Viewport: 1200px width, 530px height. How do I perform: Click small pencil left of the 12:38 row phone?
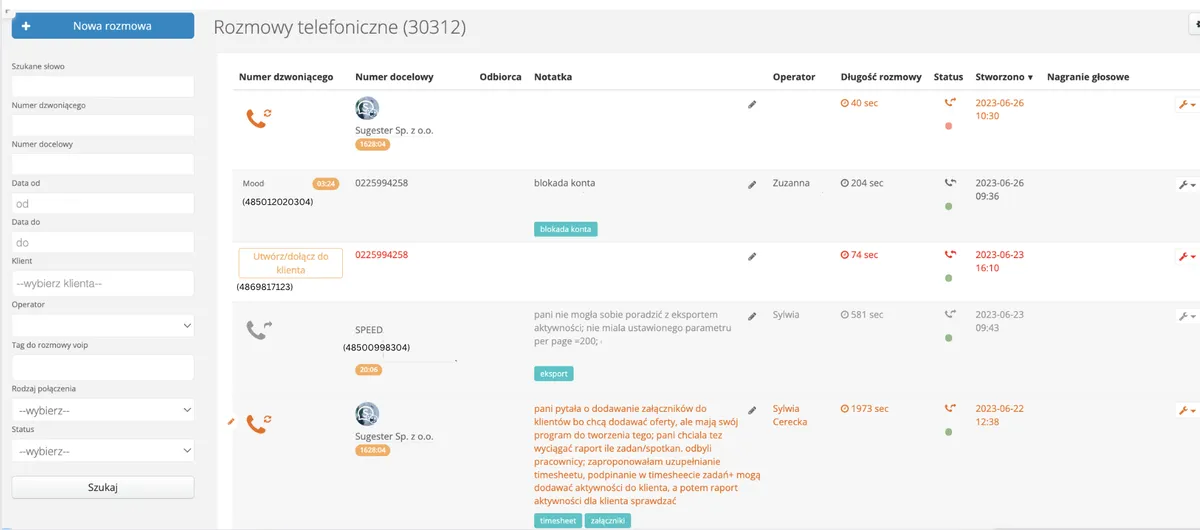tap(231, 422)
